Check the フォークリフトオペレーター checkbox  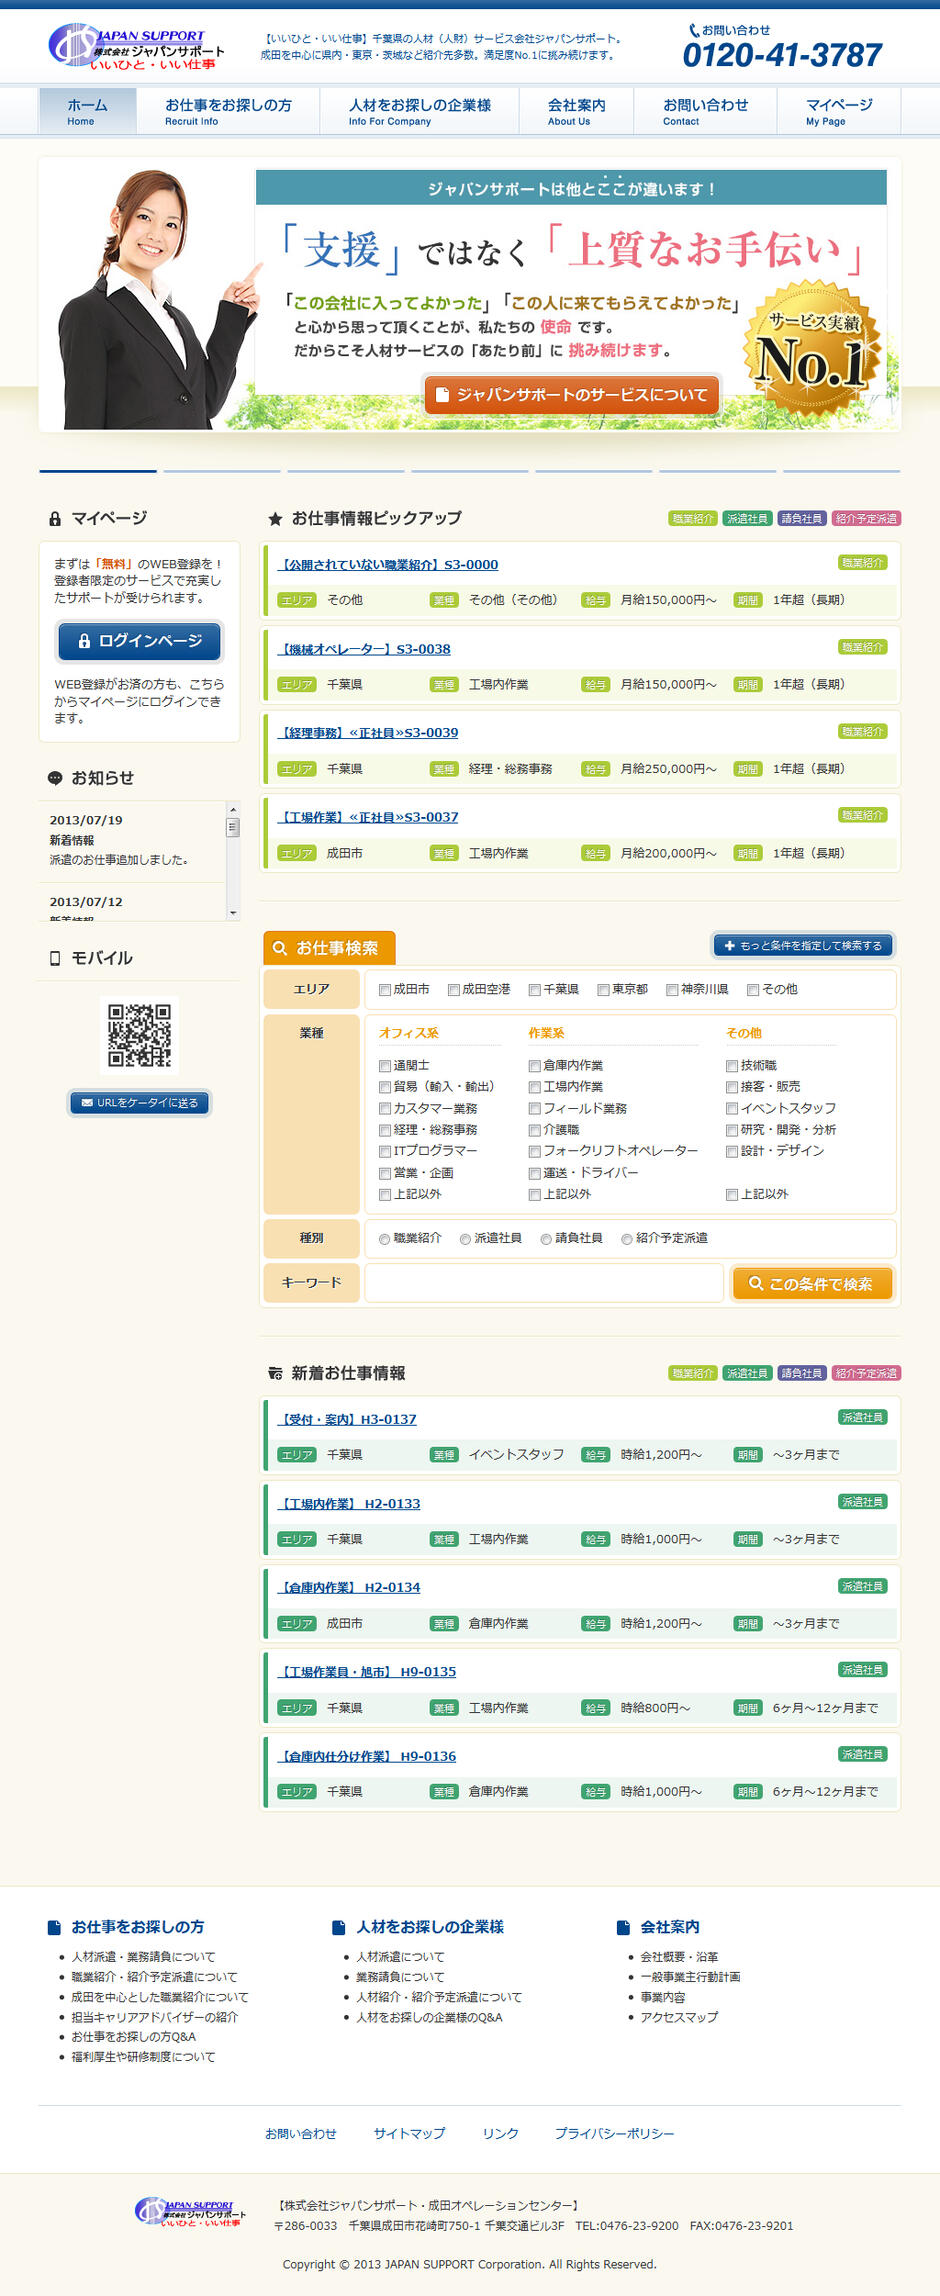535,1152
